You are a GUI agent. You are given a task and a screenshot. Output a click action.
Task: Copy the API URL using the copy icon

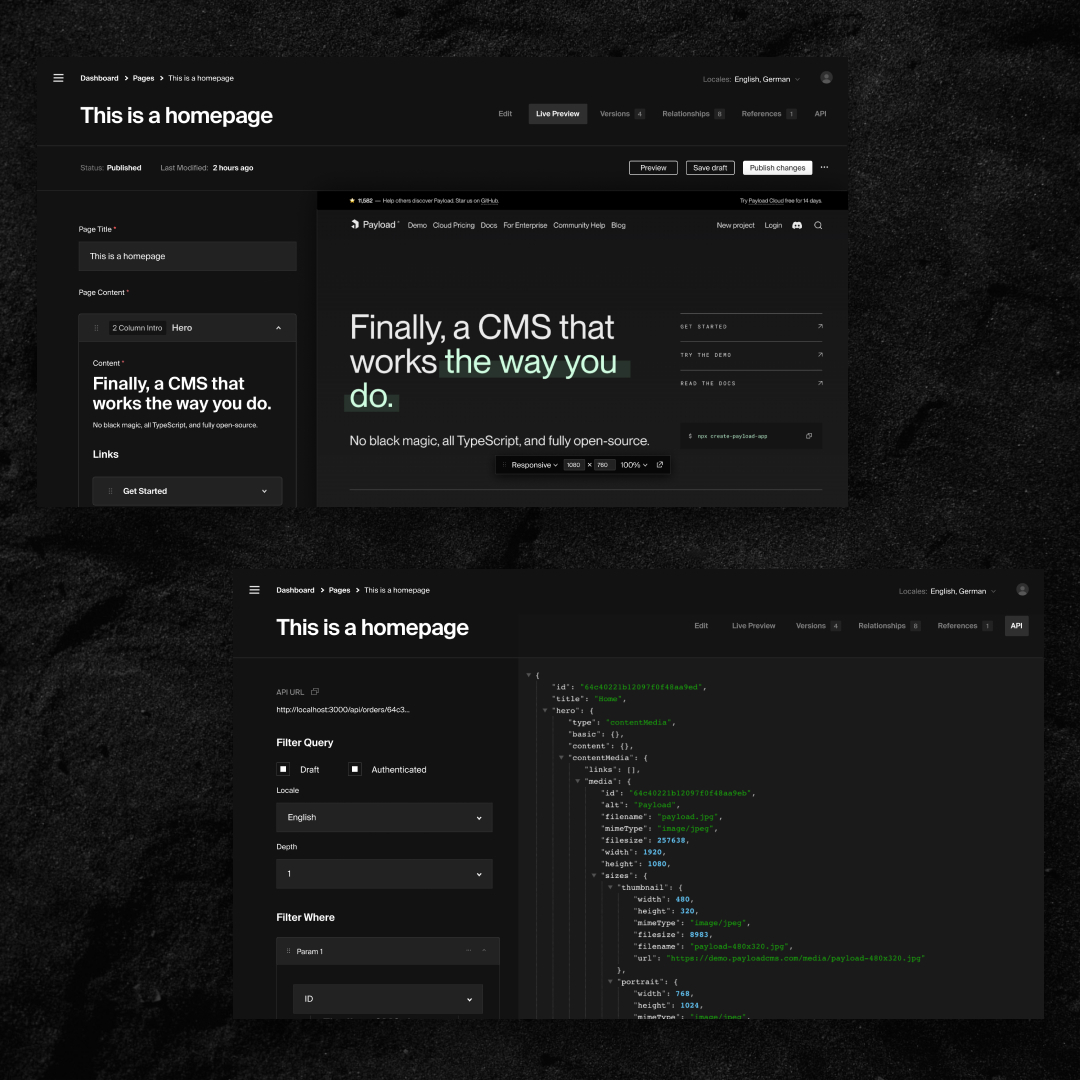pos(315,692)
